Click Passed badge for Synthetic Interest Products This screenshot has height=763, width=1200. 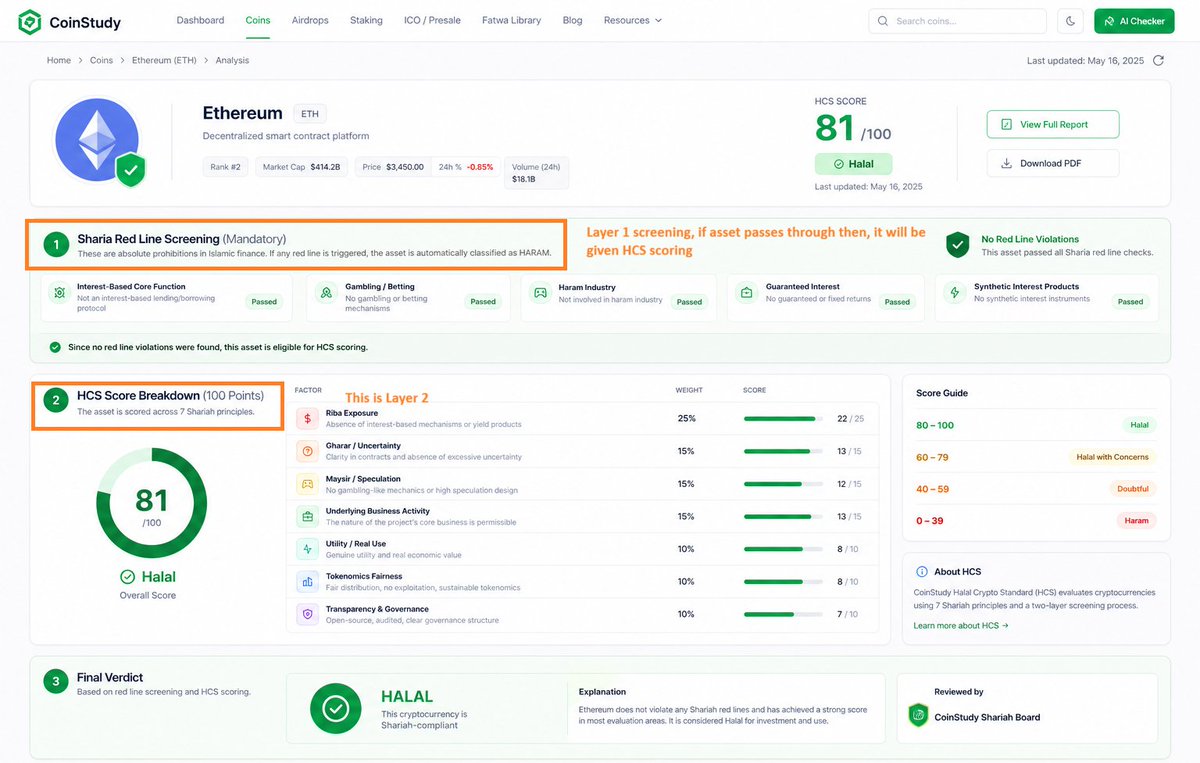(x=1130, y=301)
